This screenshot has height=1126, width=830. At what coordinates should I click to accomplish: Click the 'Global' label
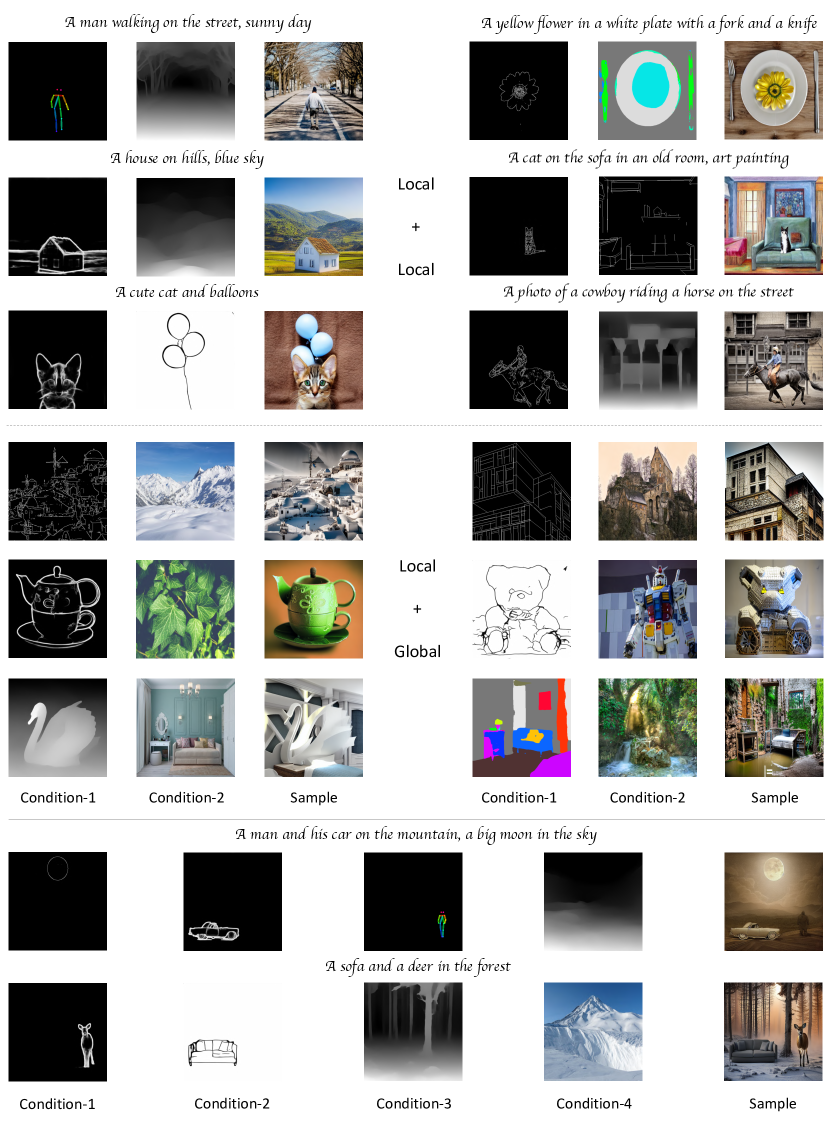tap(417, 651)
